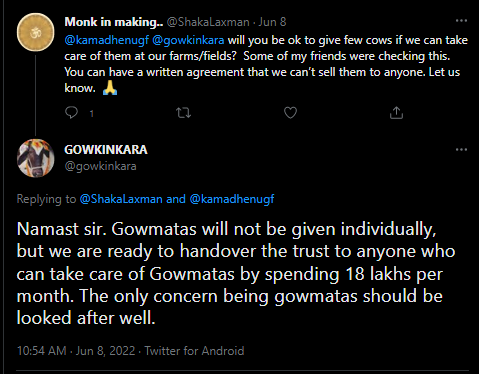Open more options for GOWKINKARA tweet

(461, 149)
